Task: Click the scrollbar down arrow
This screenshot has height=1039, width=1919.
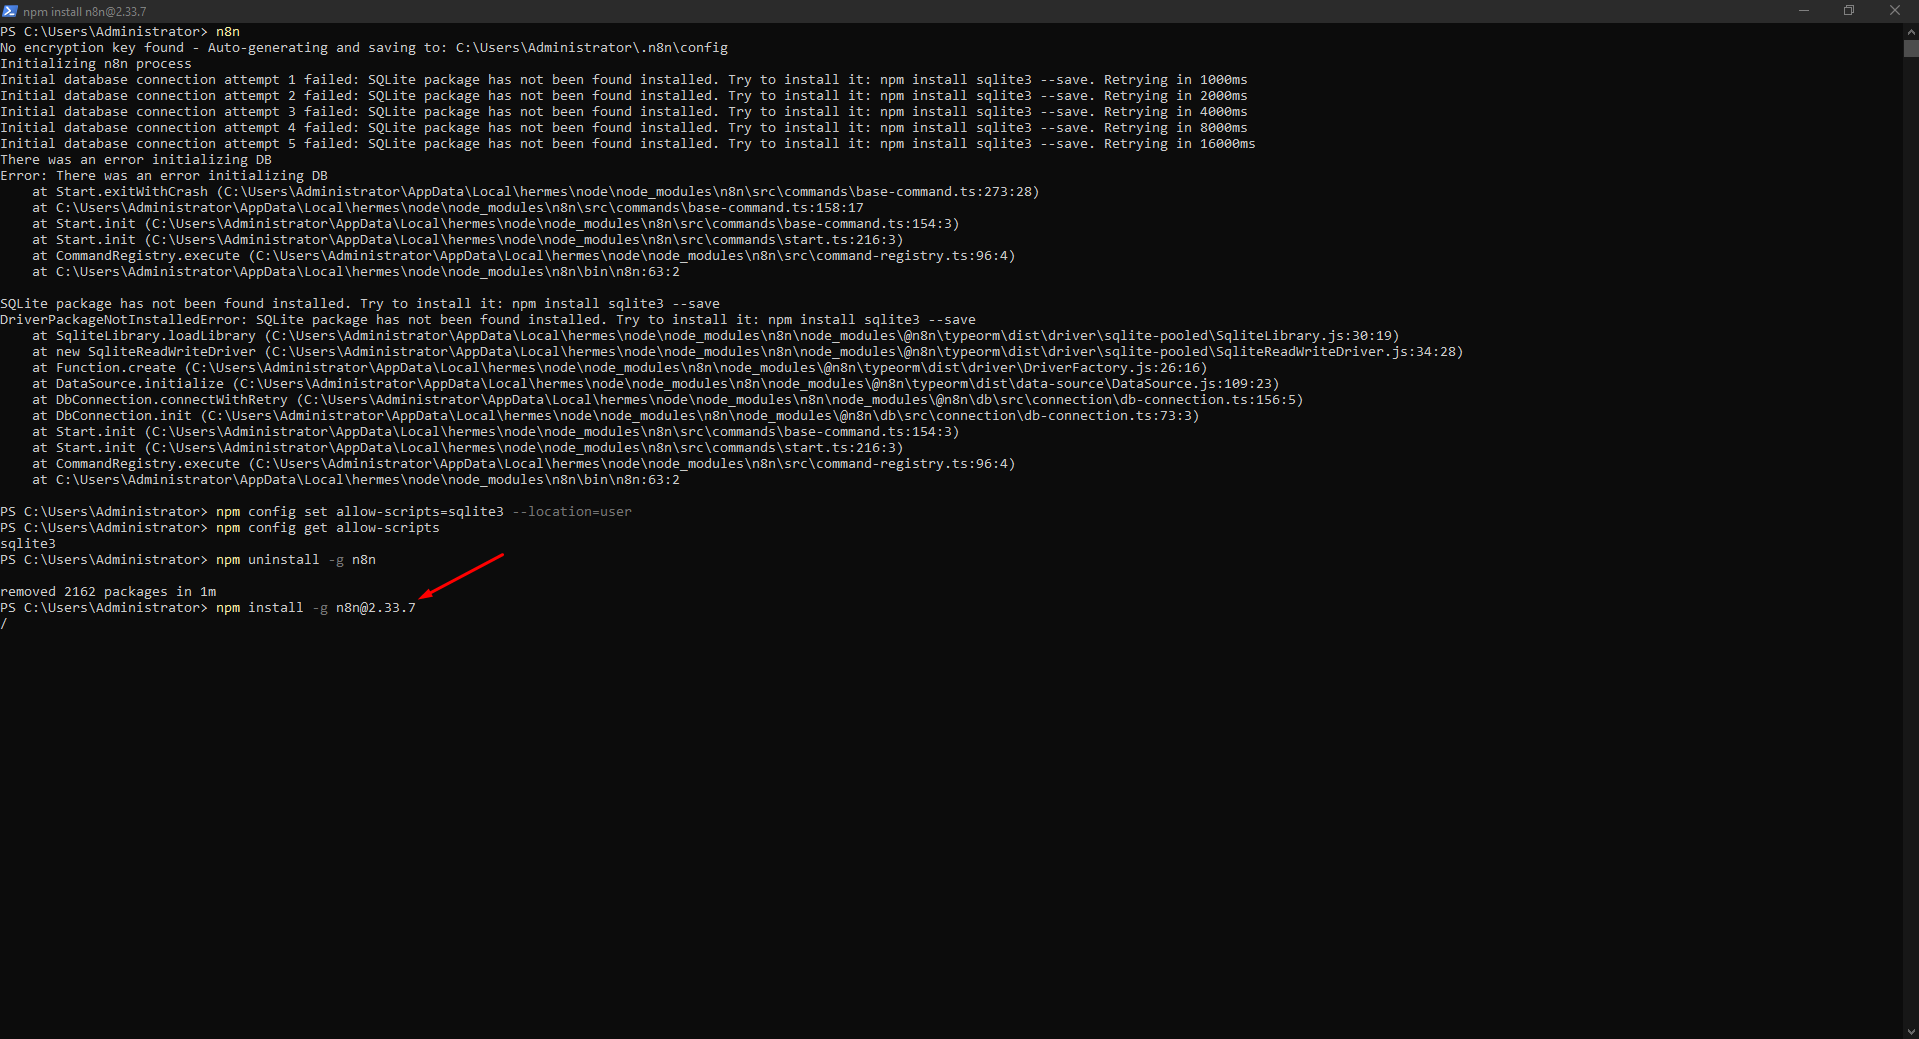Action: [x=1911, y=1031]
